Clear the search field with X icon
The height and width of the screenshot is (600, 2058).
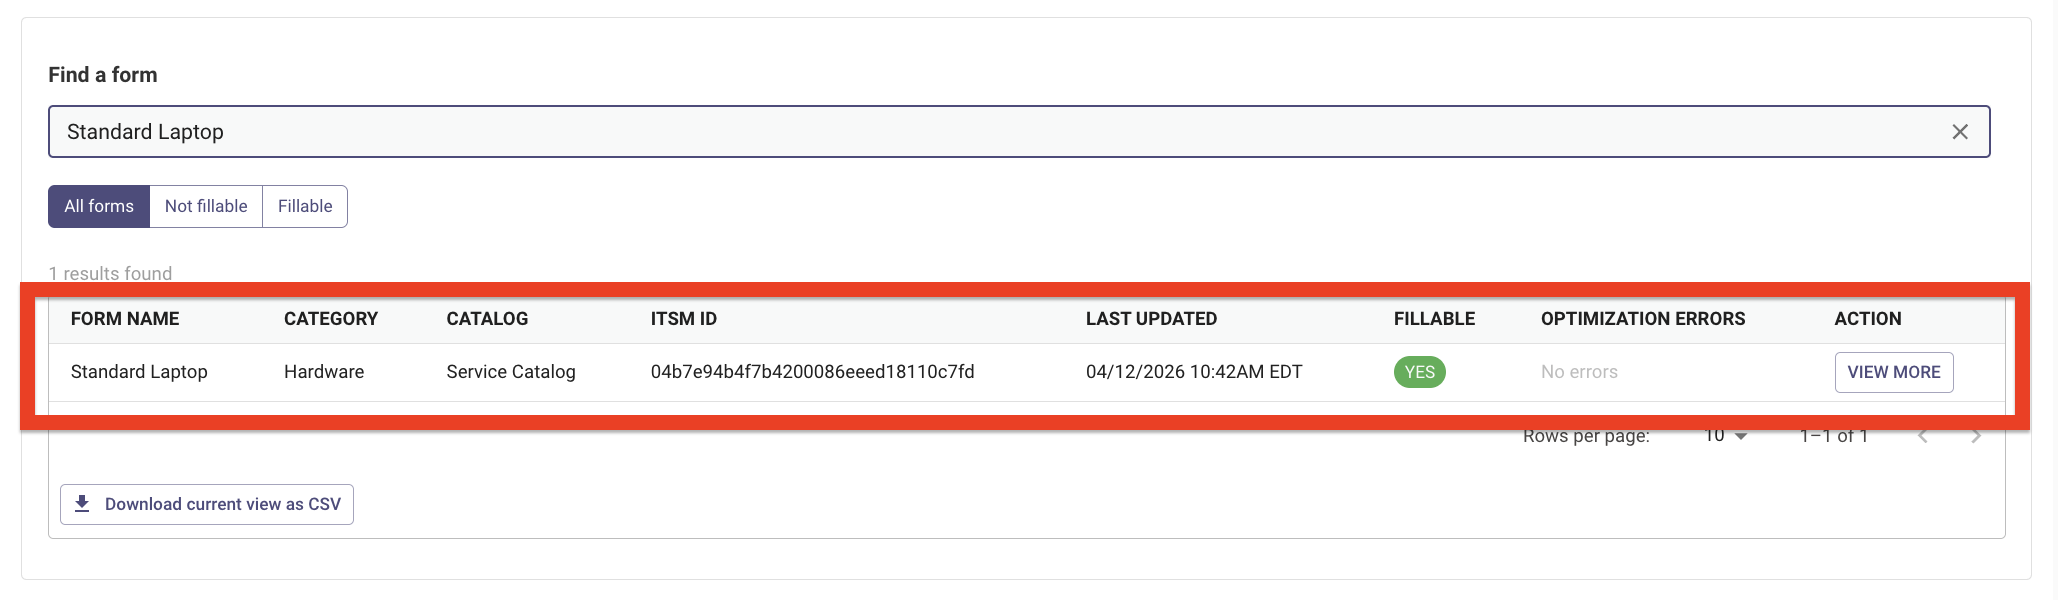click(x=1960, y=132)
